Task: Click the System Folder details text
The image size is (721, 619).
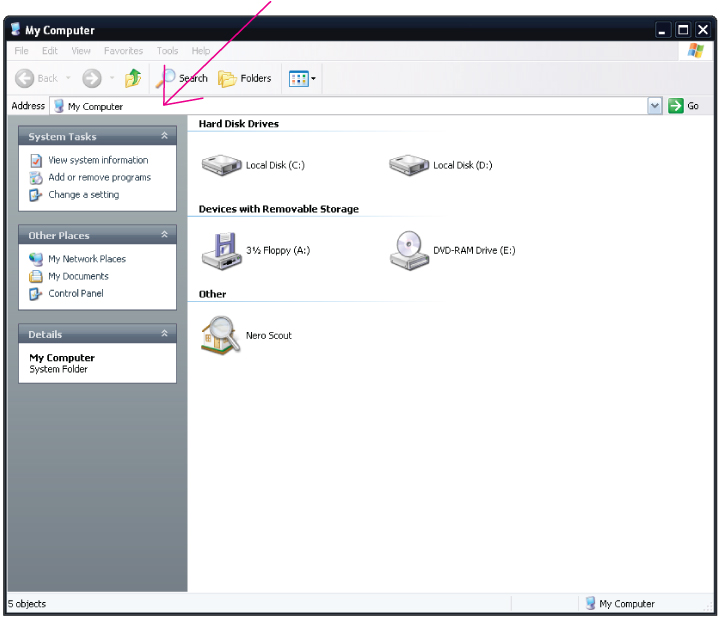Action: coord(58,369)
